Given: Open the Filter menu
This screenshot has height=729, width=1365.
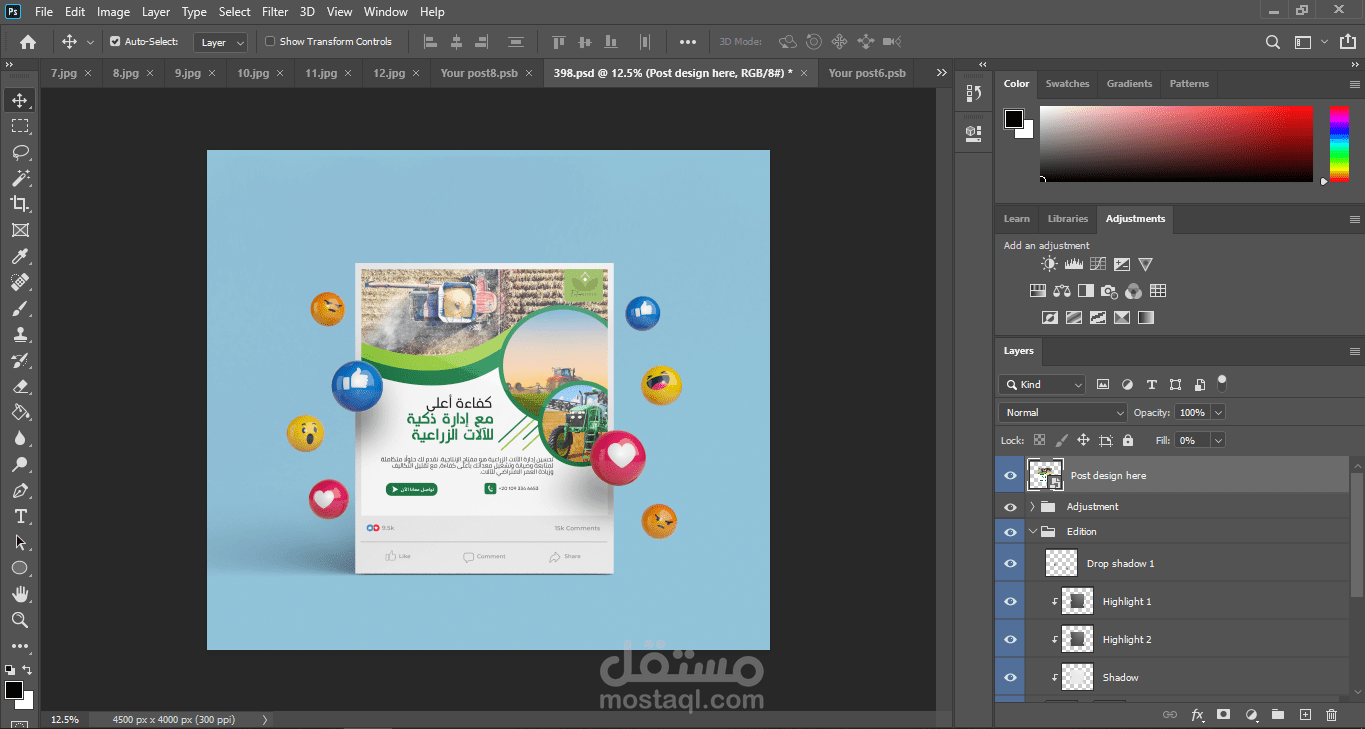Looking at the screenshot, I should (275, 12).
